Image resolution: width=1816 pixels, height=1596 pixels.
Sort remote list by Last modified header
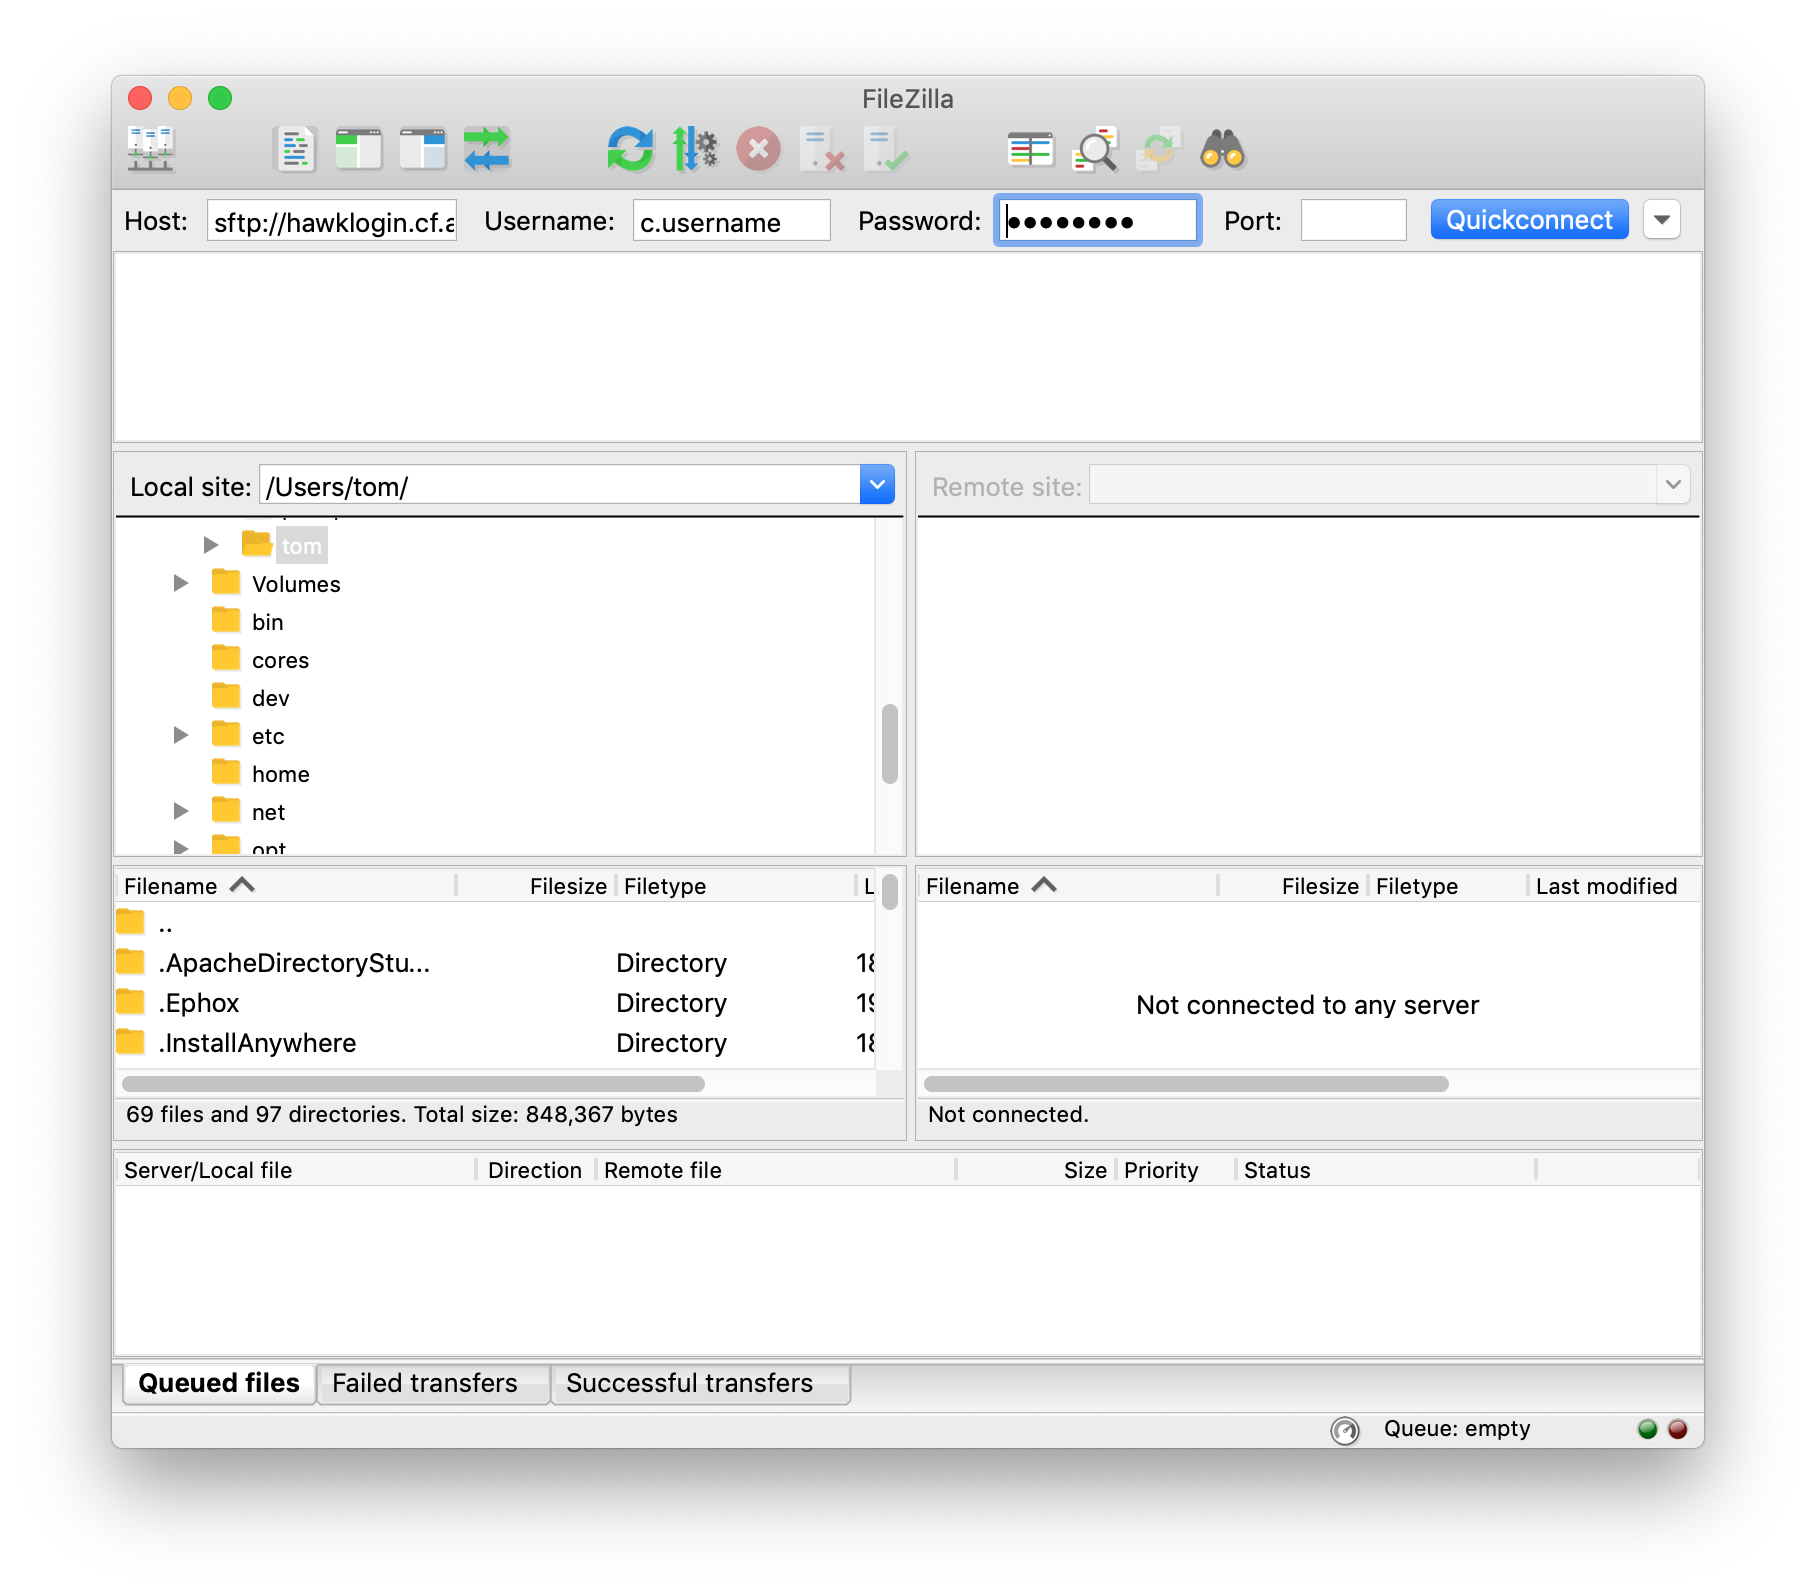[x=1613, y=886]
